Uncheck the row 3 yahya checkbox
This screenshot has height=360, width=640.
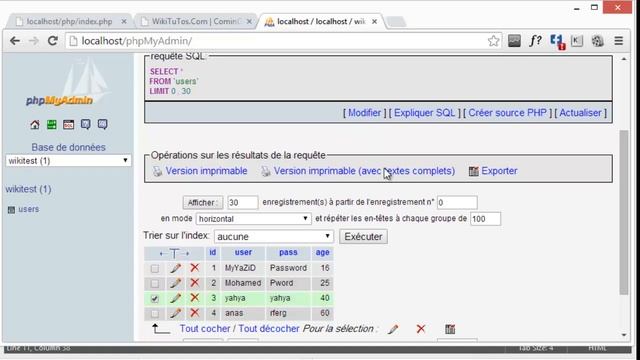tap(155, 298)
